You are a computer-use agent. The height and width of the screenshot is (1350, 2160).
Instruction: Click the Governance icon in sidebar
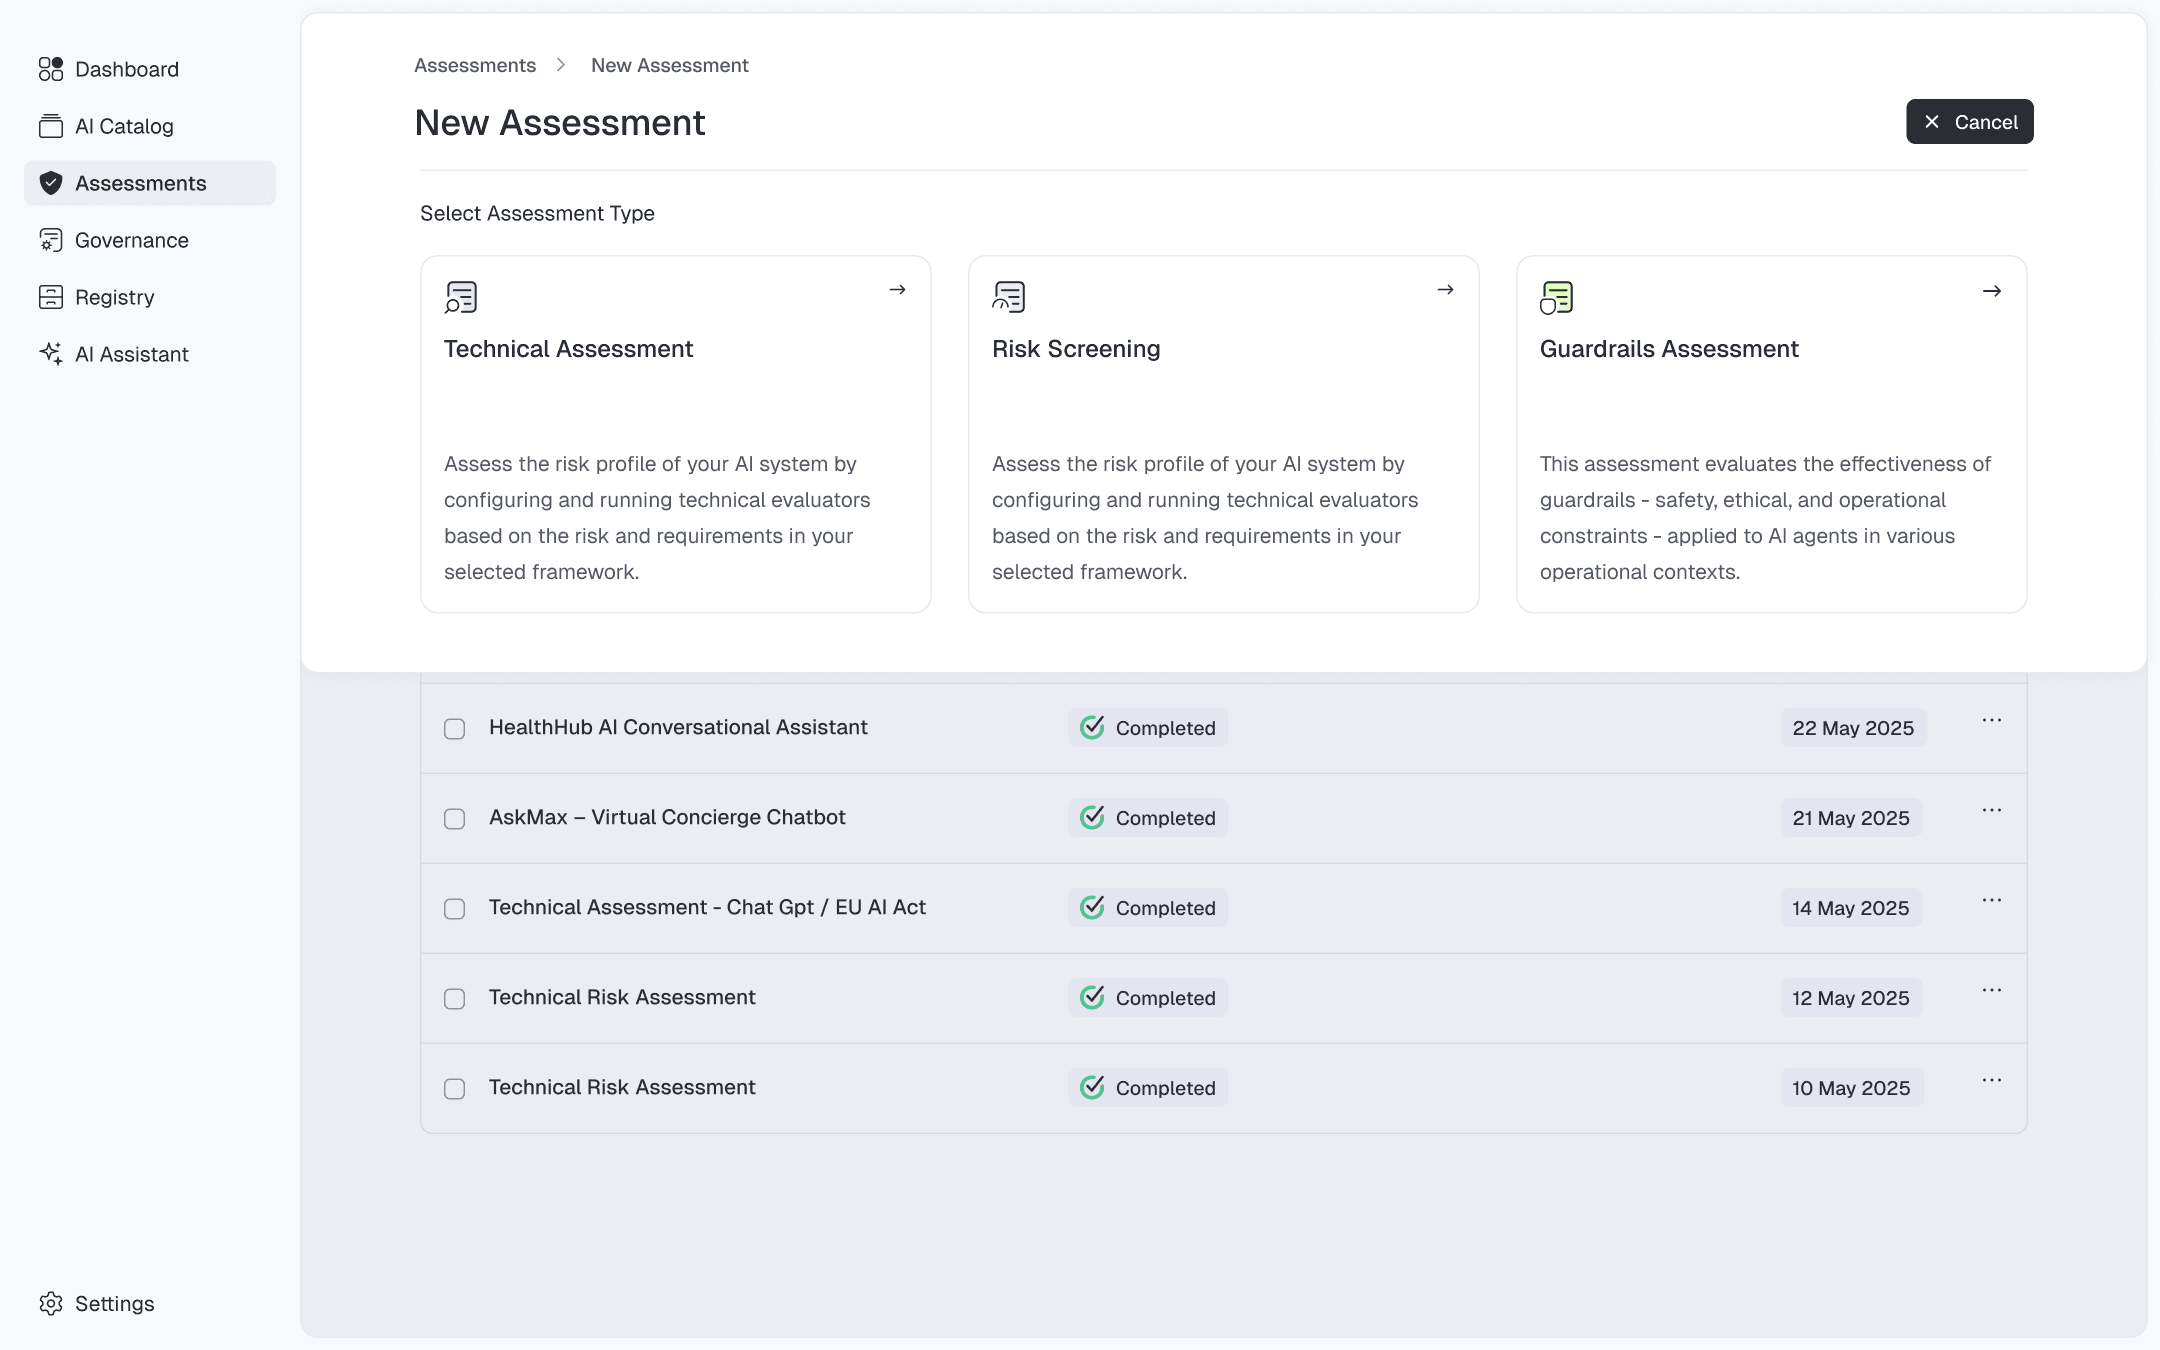coord(51,240)
